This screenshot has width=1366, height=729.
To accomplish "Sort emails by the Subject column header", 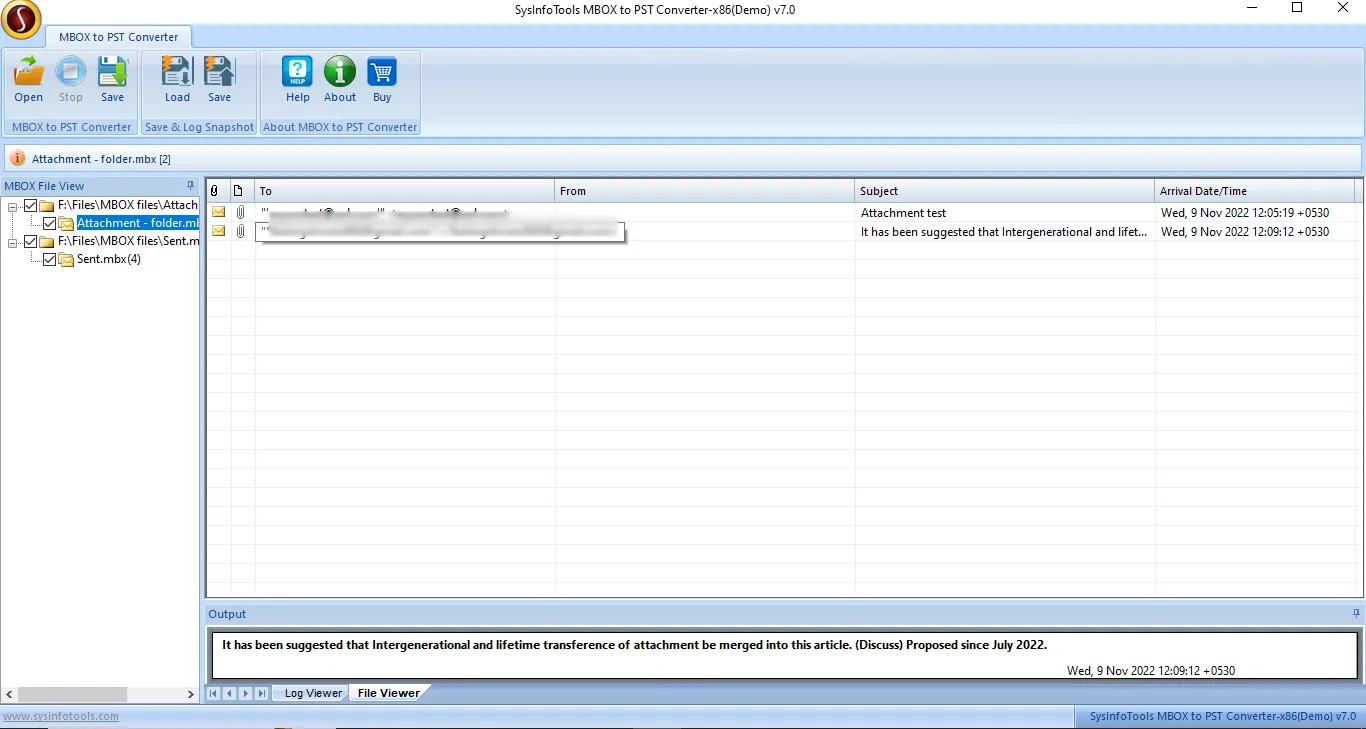I will coord(1005,191).
